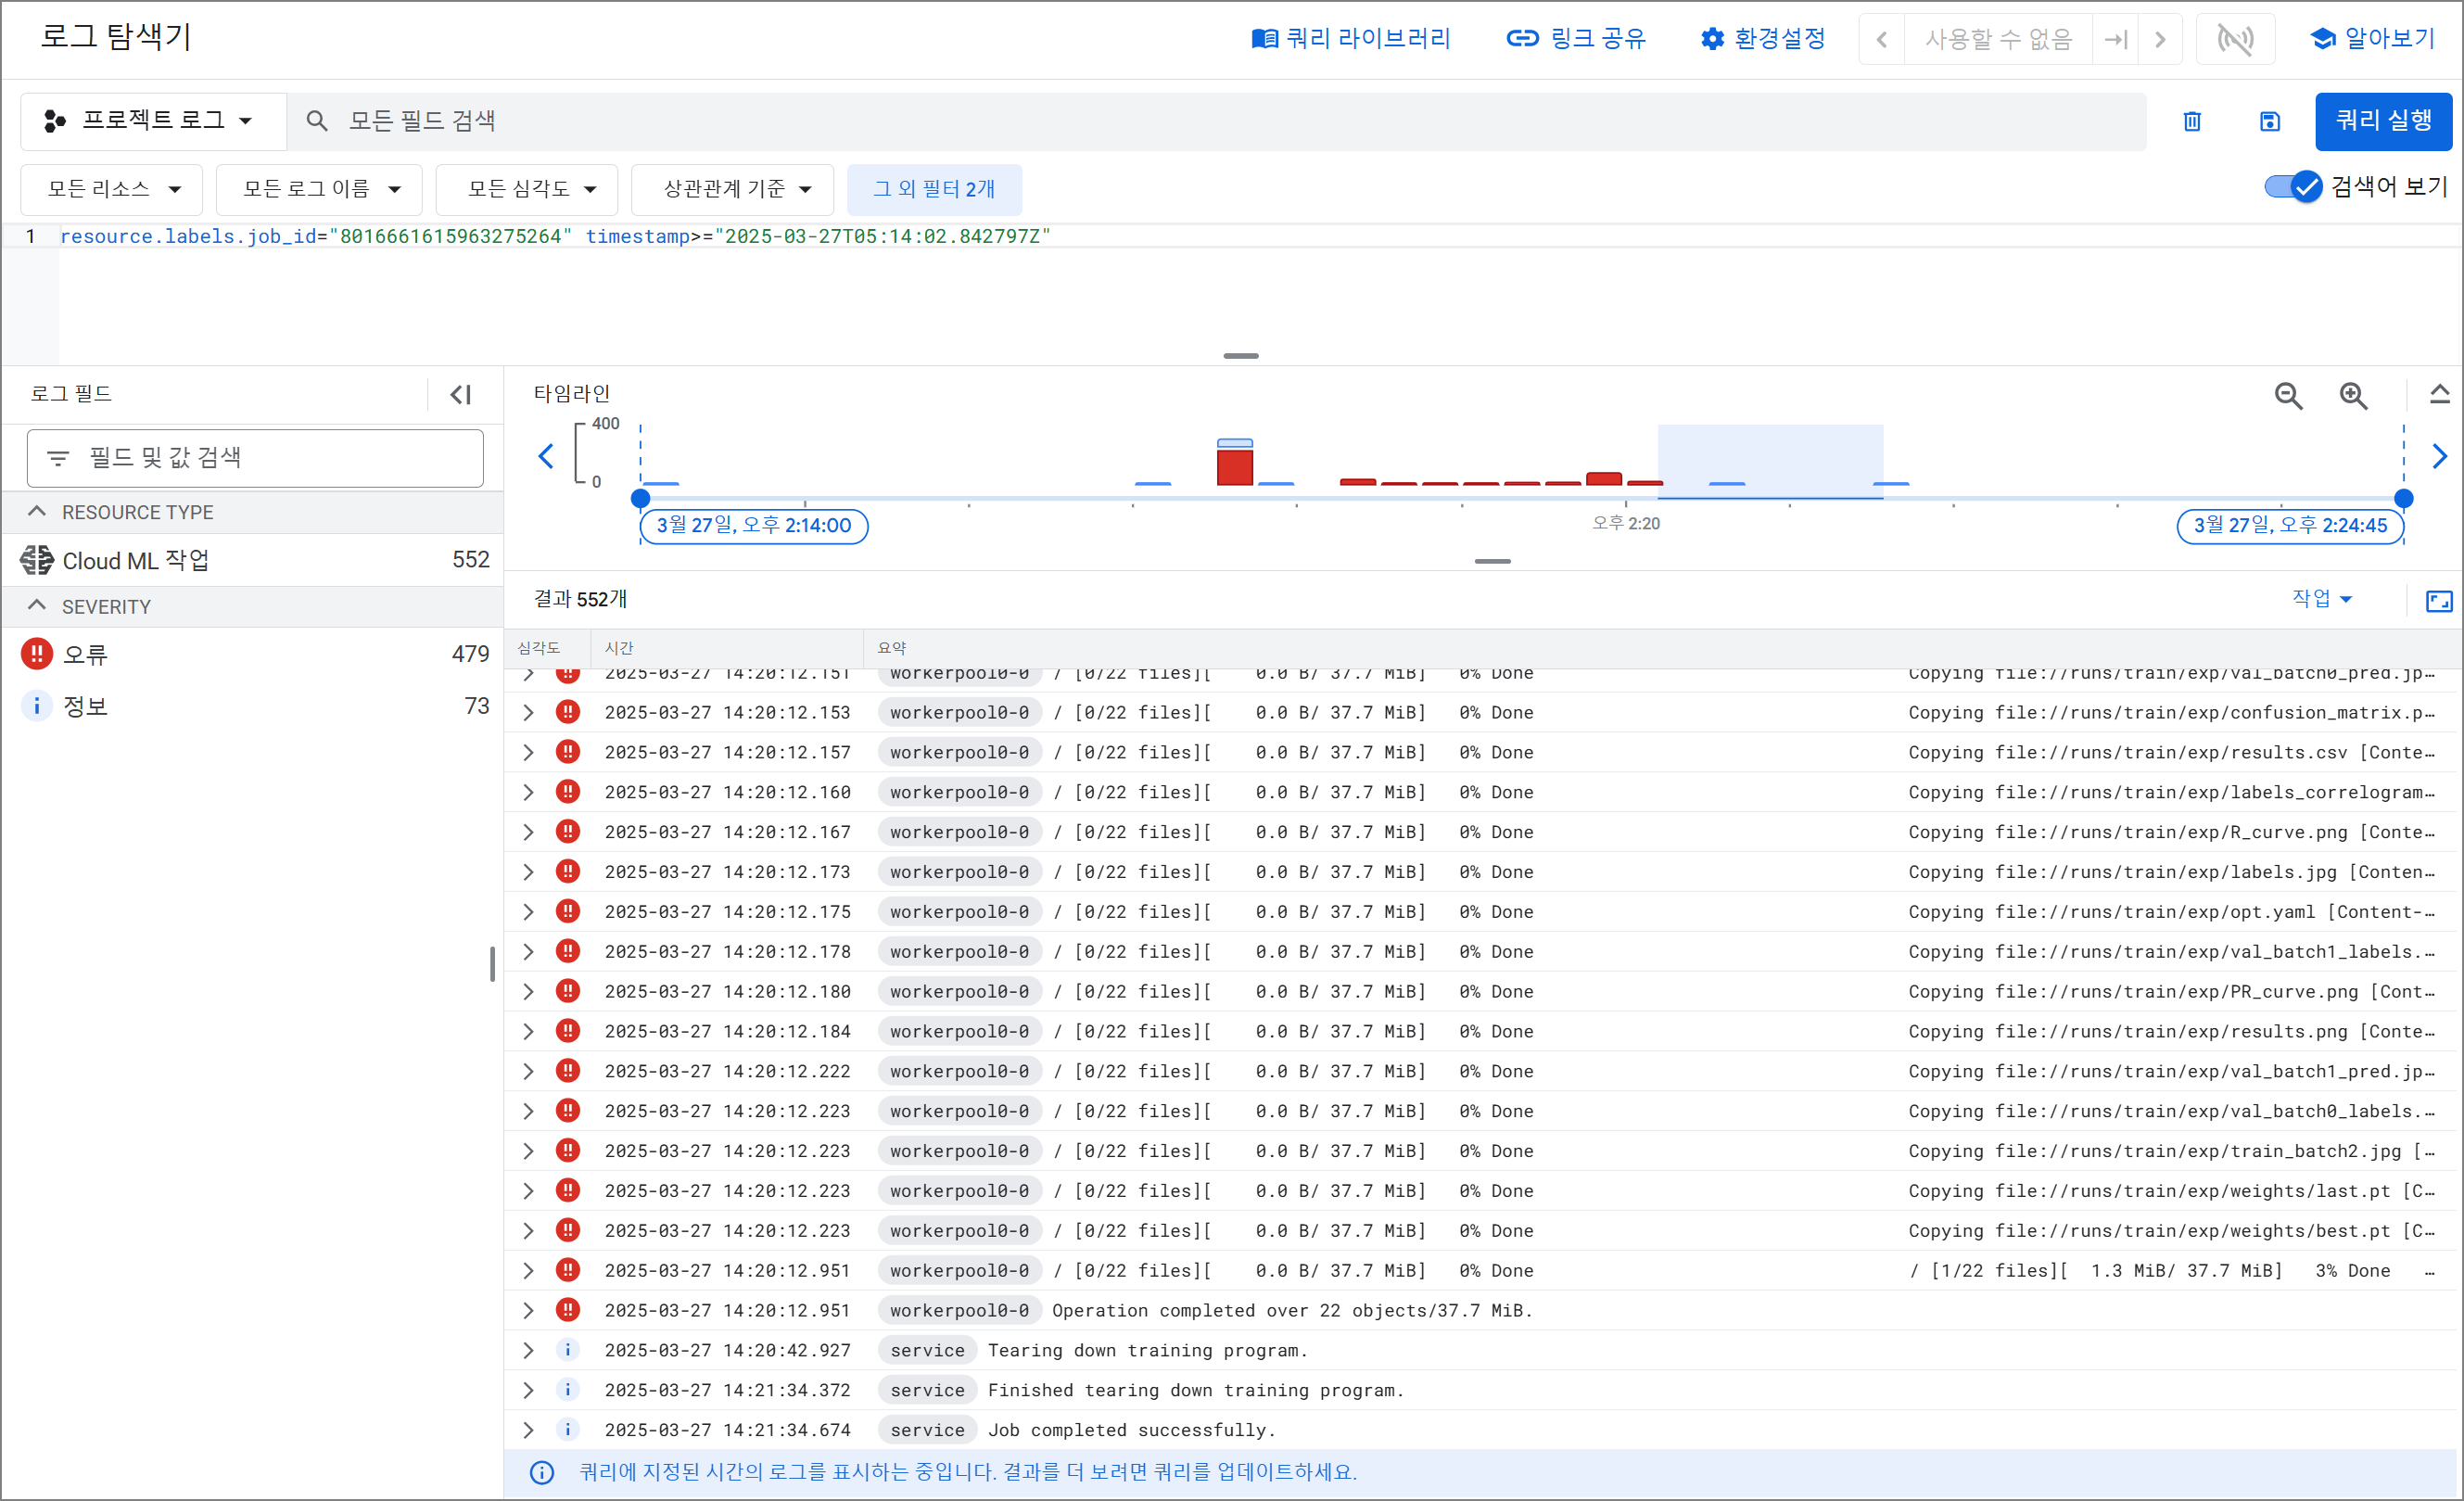Viewport: 2464px width, 1501px height.
Task: Enter full screen for results
Action: pyautogui.click(x=2438, y=600)
